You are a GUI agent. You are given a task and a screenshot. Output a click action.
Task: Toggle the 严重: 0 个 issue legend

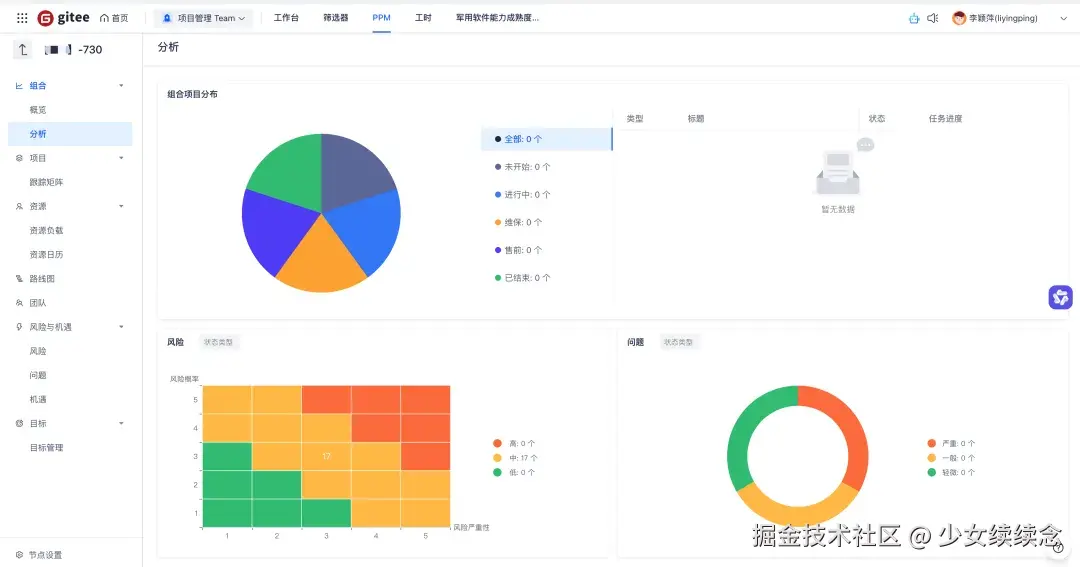coord(951,443)
